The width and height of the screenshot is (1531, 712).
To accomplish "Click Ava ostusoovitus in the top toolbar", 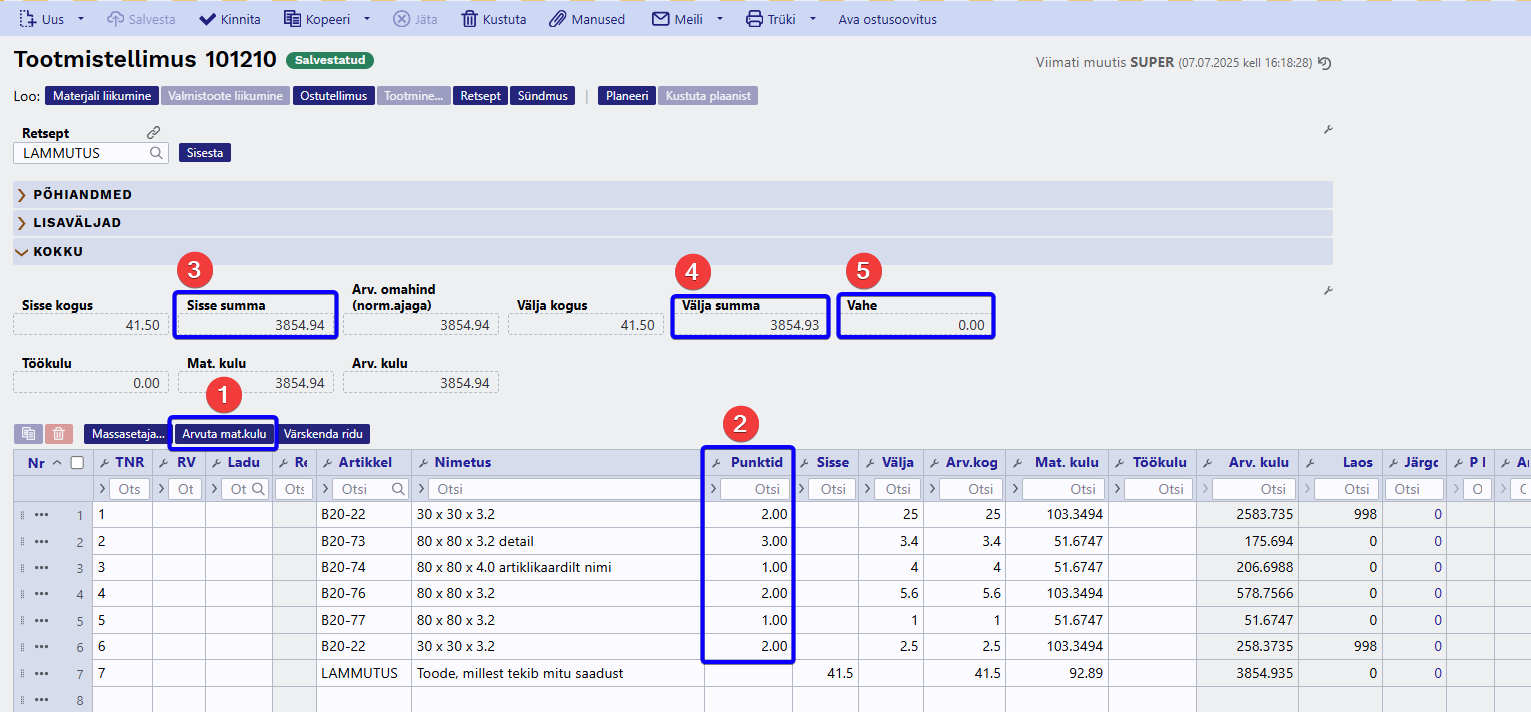I will pos(887,19).
